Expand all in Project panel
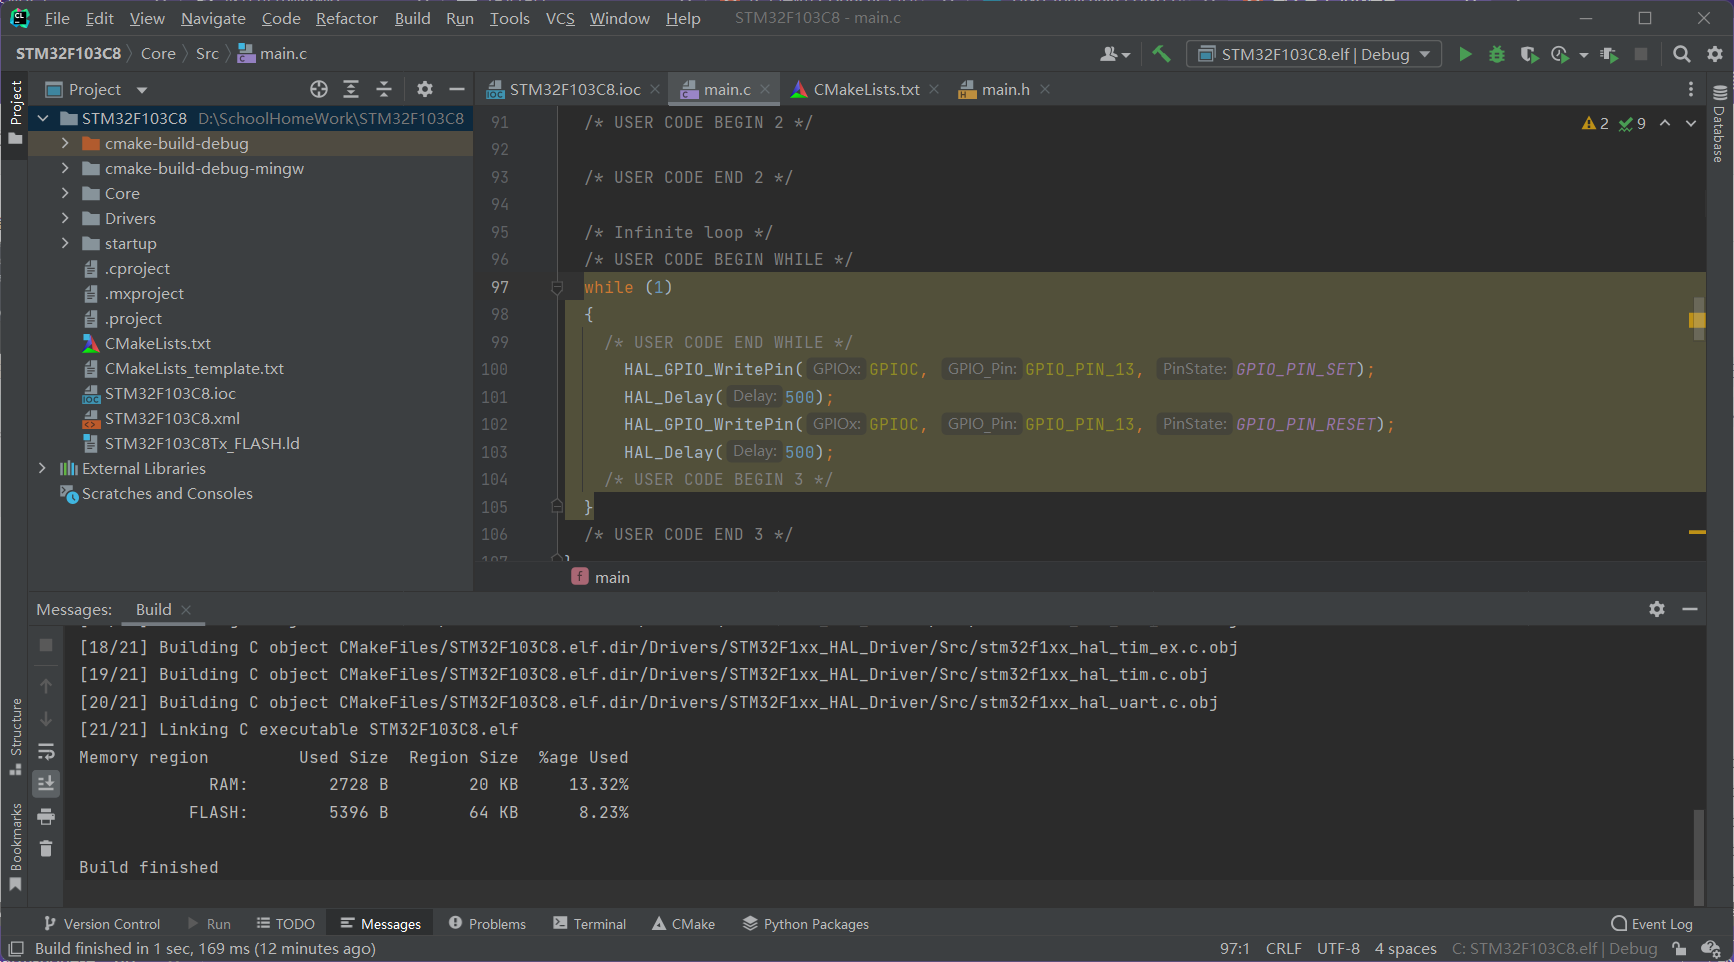 click(x=351, y=89)
